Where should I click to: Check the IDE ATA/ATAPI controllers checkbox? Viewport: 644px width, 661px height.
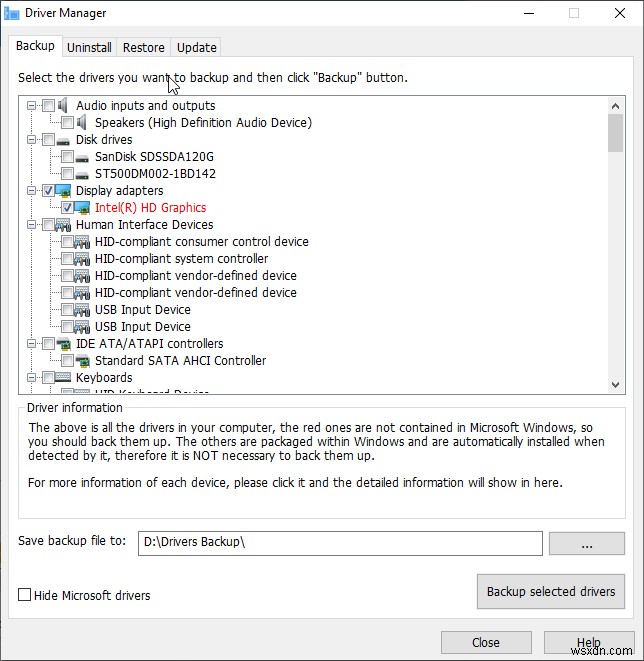click(x=48, y=344)
